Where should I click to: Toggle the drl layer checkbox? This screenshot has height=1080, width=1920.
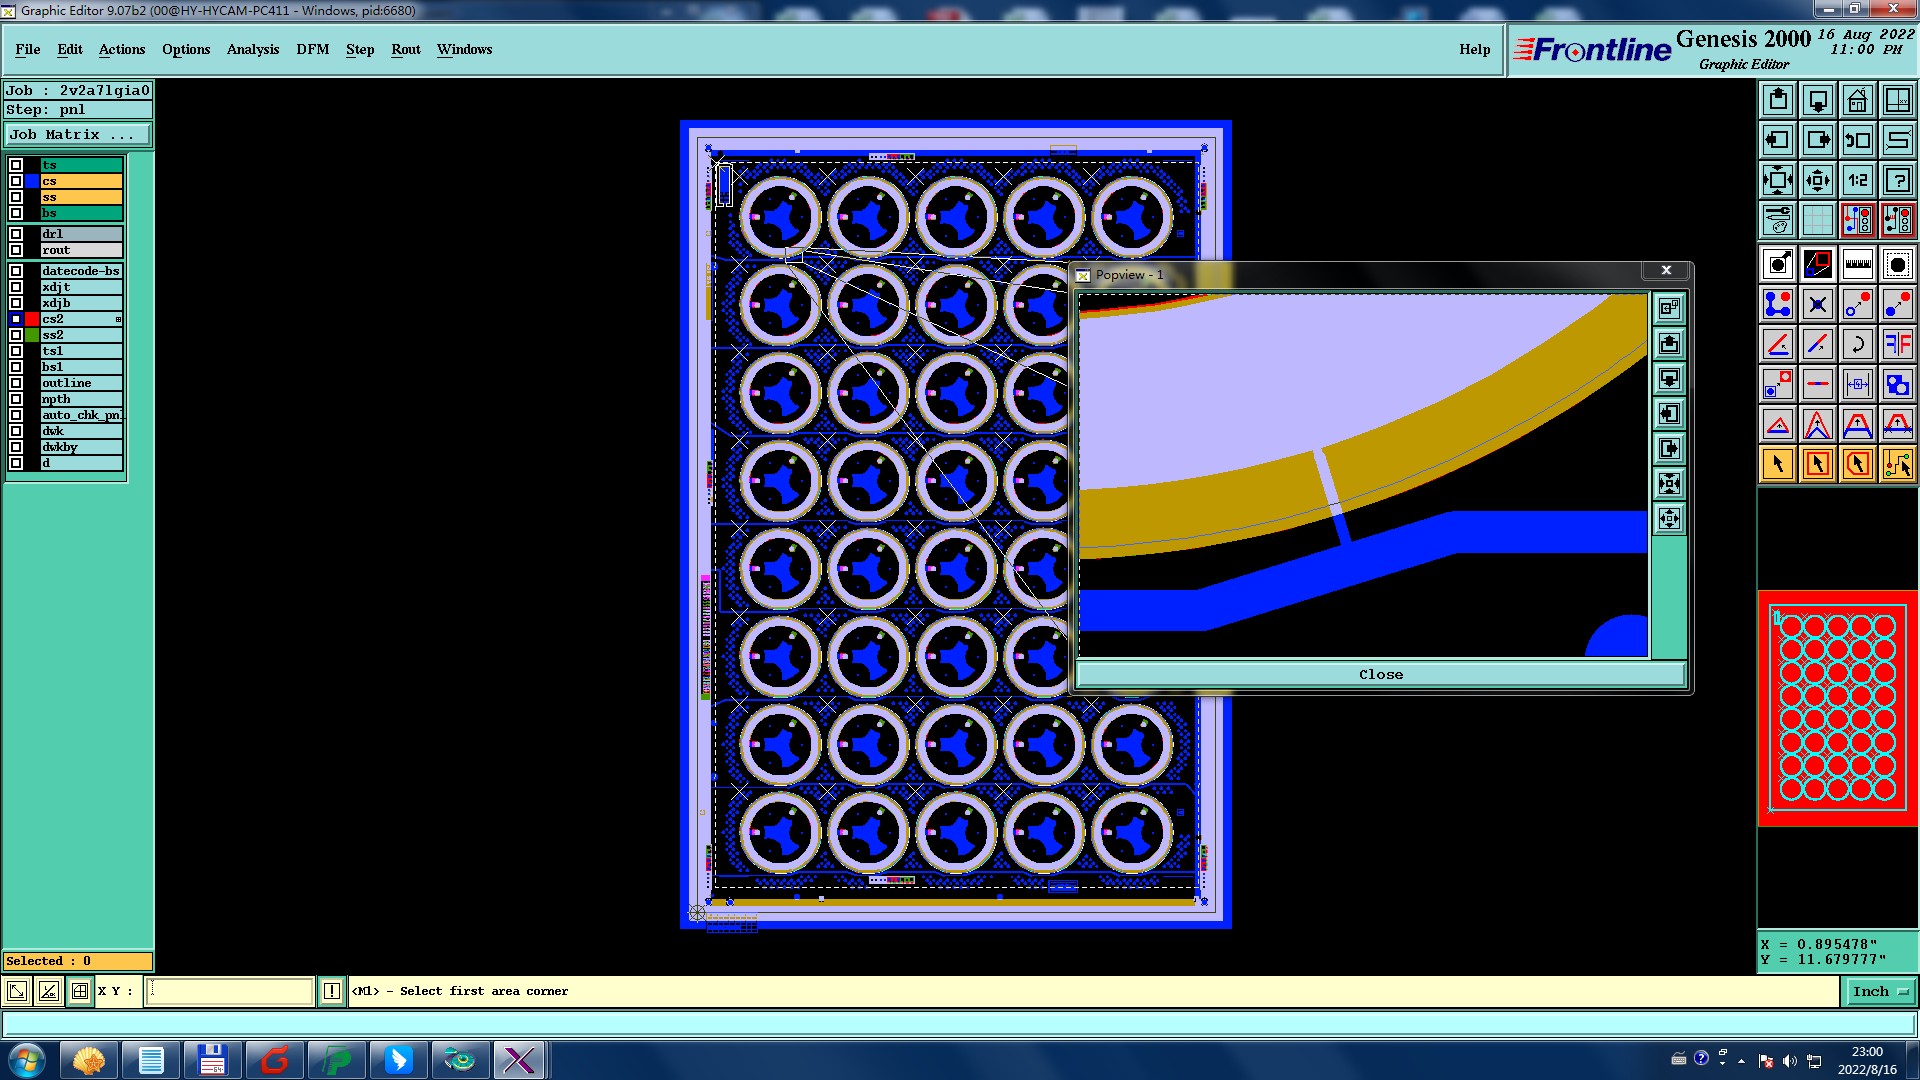(16, 234)
